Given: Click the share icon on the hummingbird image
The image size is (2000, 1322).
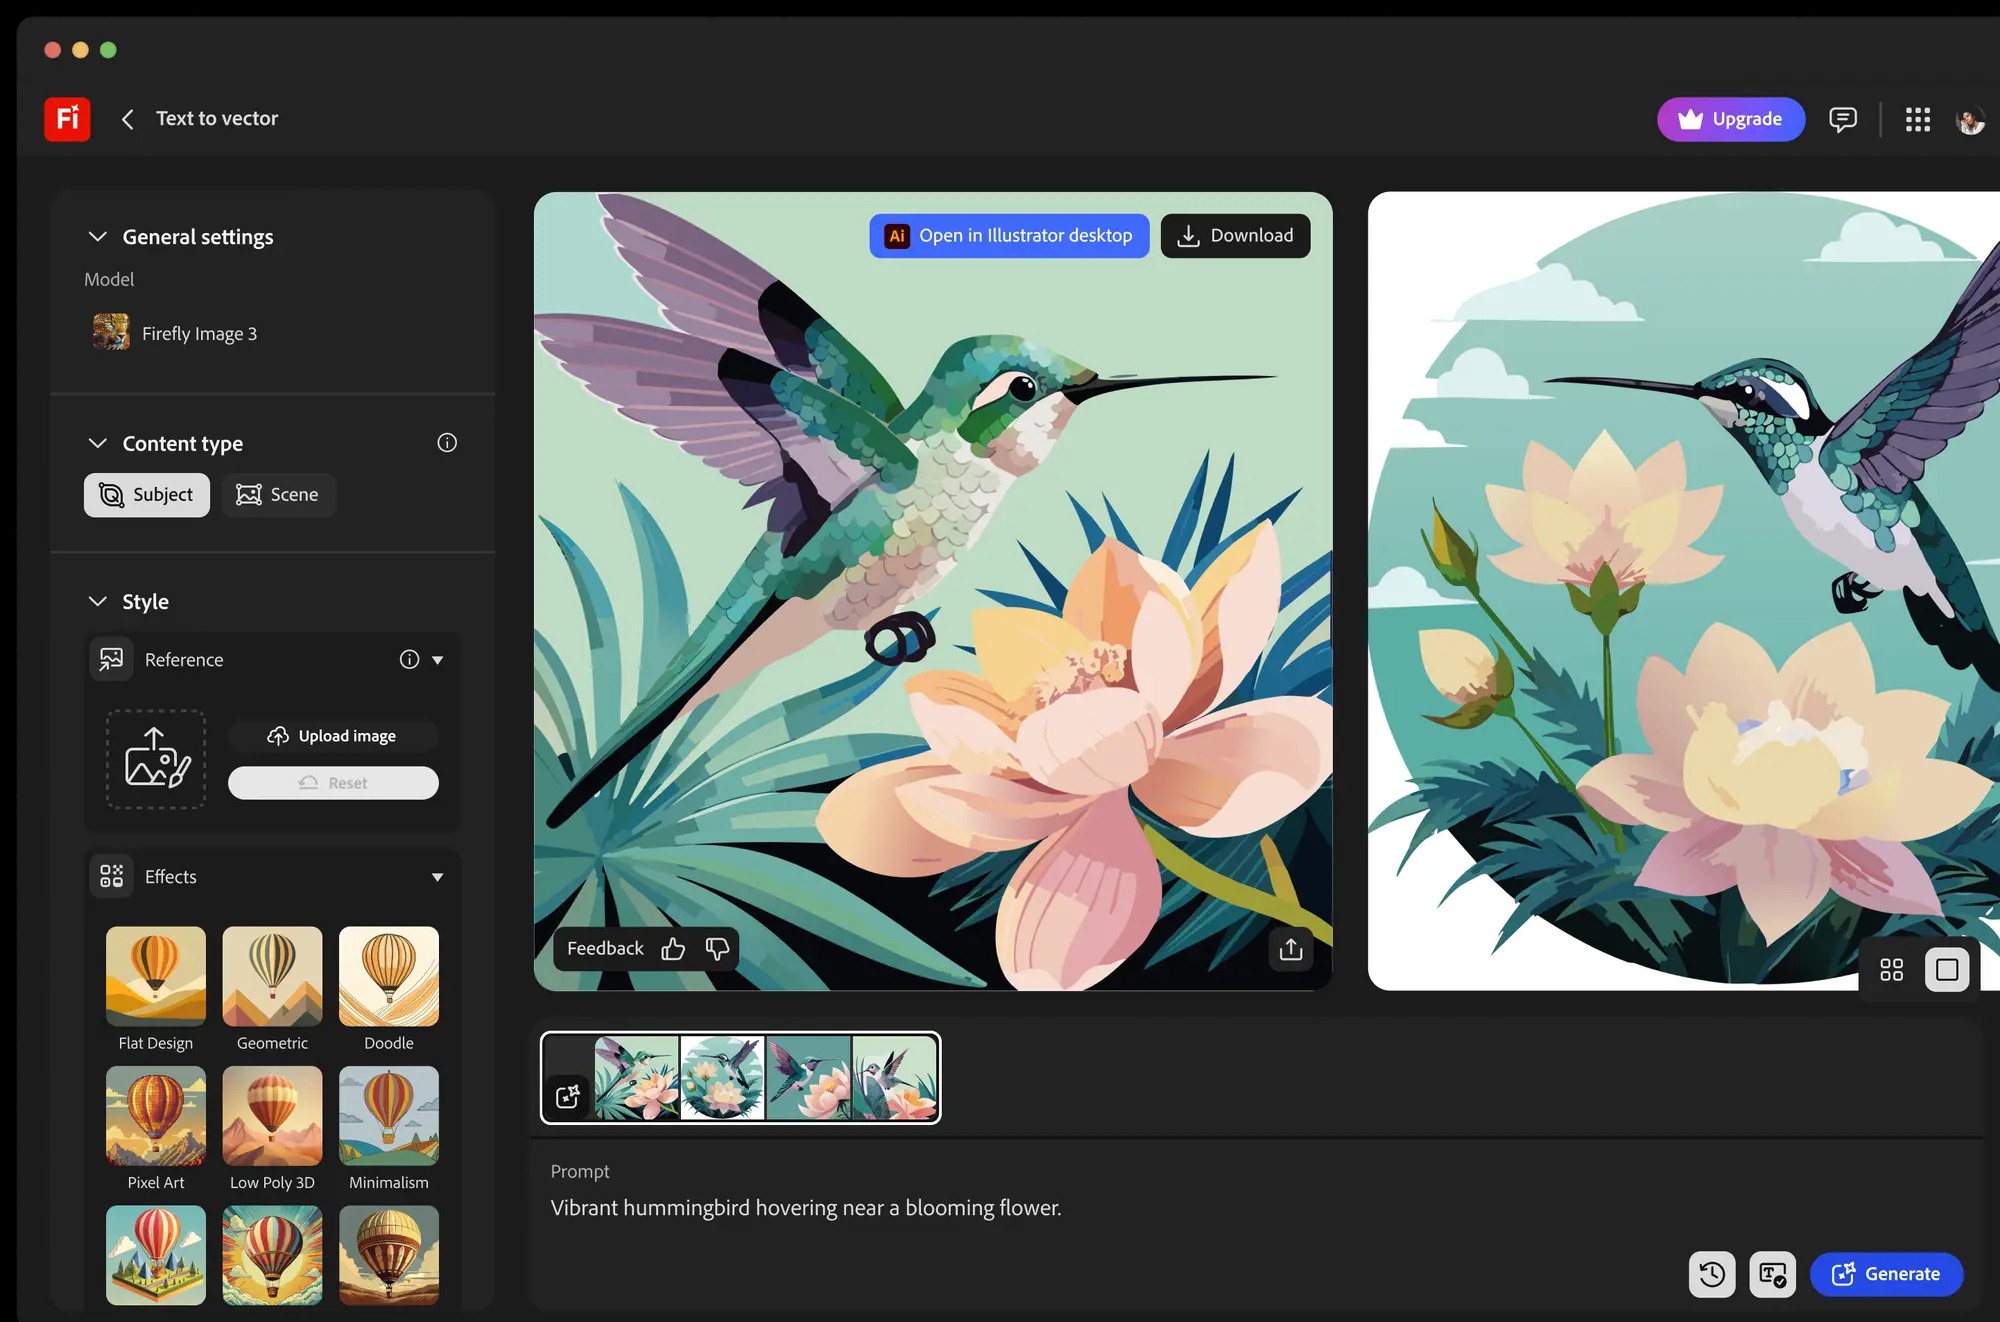Looking at the screenshot, I should pos(1290,950).
